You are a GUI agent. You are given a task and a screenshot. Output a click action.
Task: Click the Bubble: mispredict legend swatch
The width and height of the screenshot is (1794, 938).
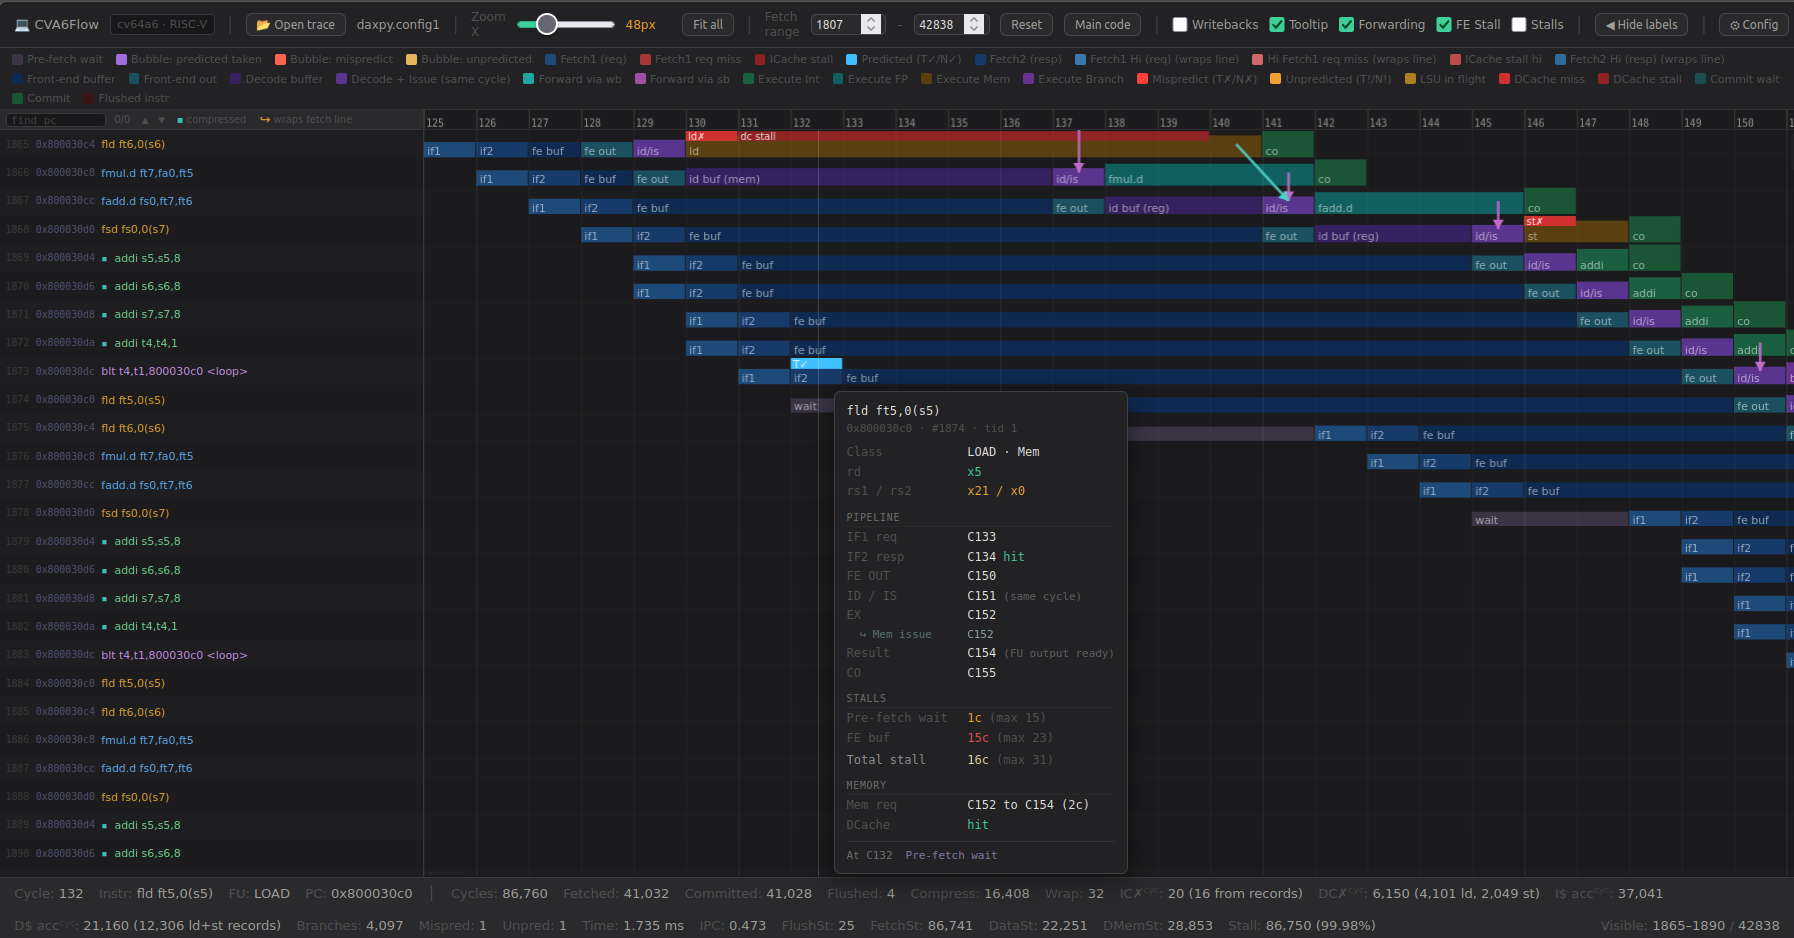[280, 59]
